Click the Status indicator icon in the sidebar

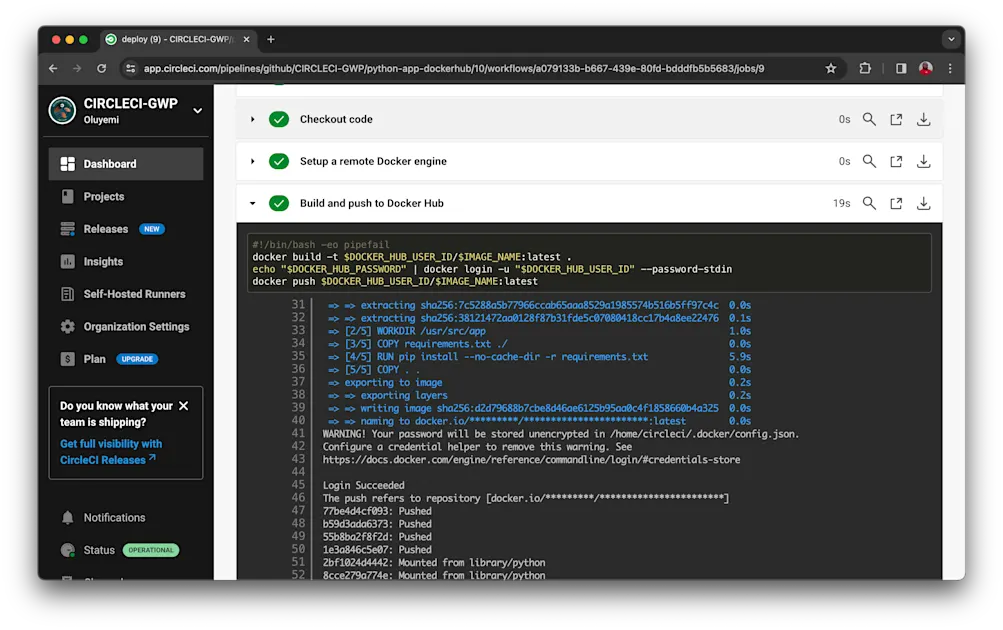[x=66, y=549]
